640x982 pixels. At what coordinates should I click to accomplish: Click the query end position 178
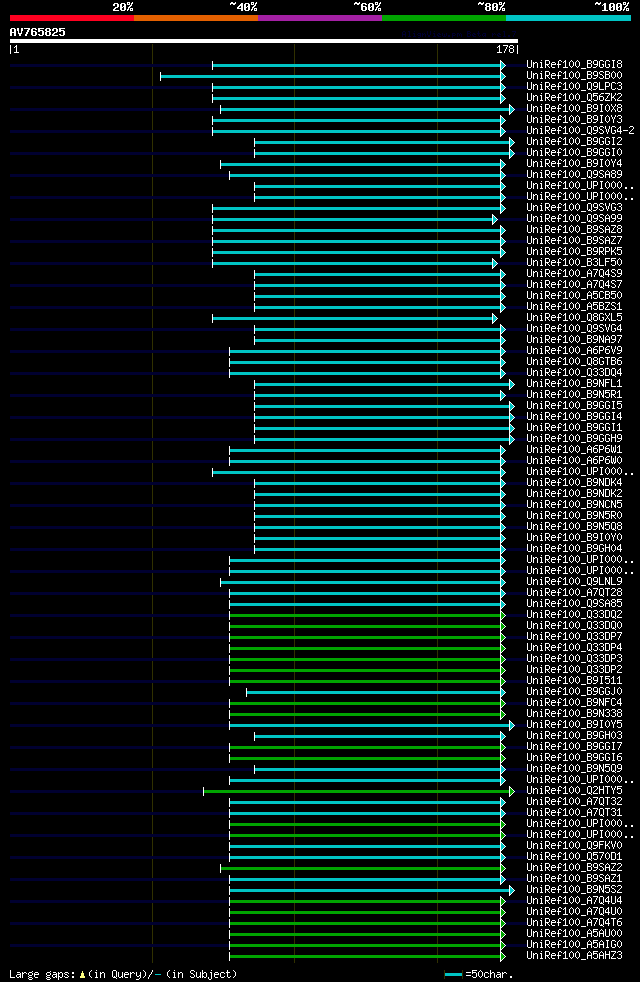click(505, 49)
